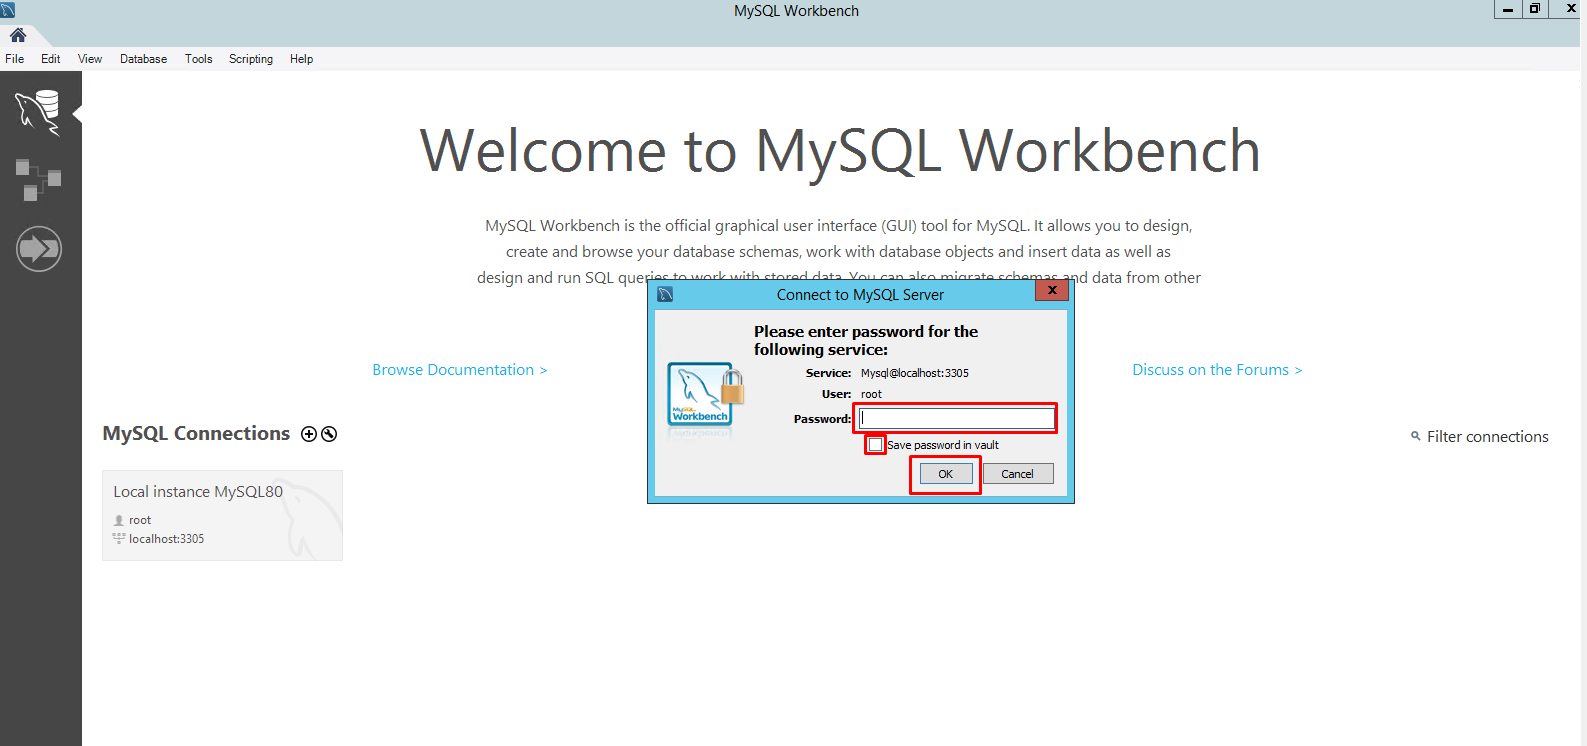Screen dimensions: 1587x746
Task: Minimize the MySQL Workbench window
Action: point(1508,9)
